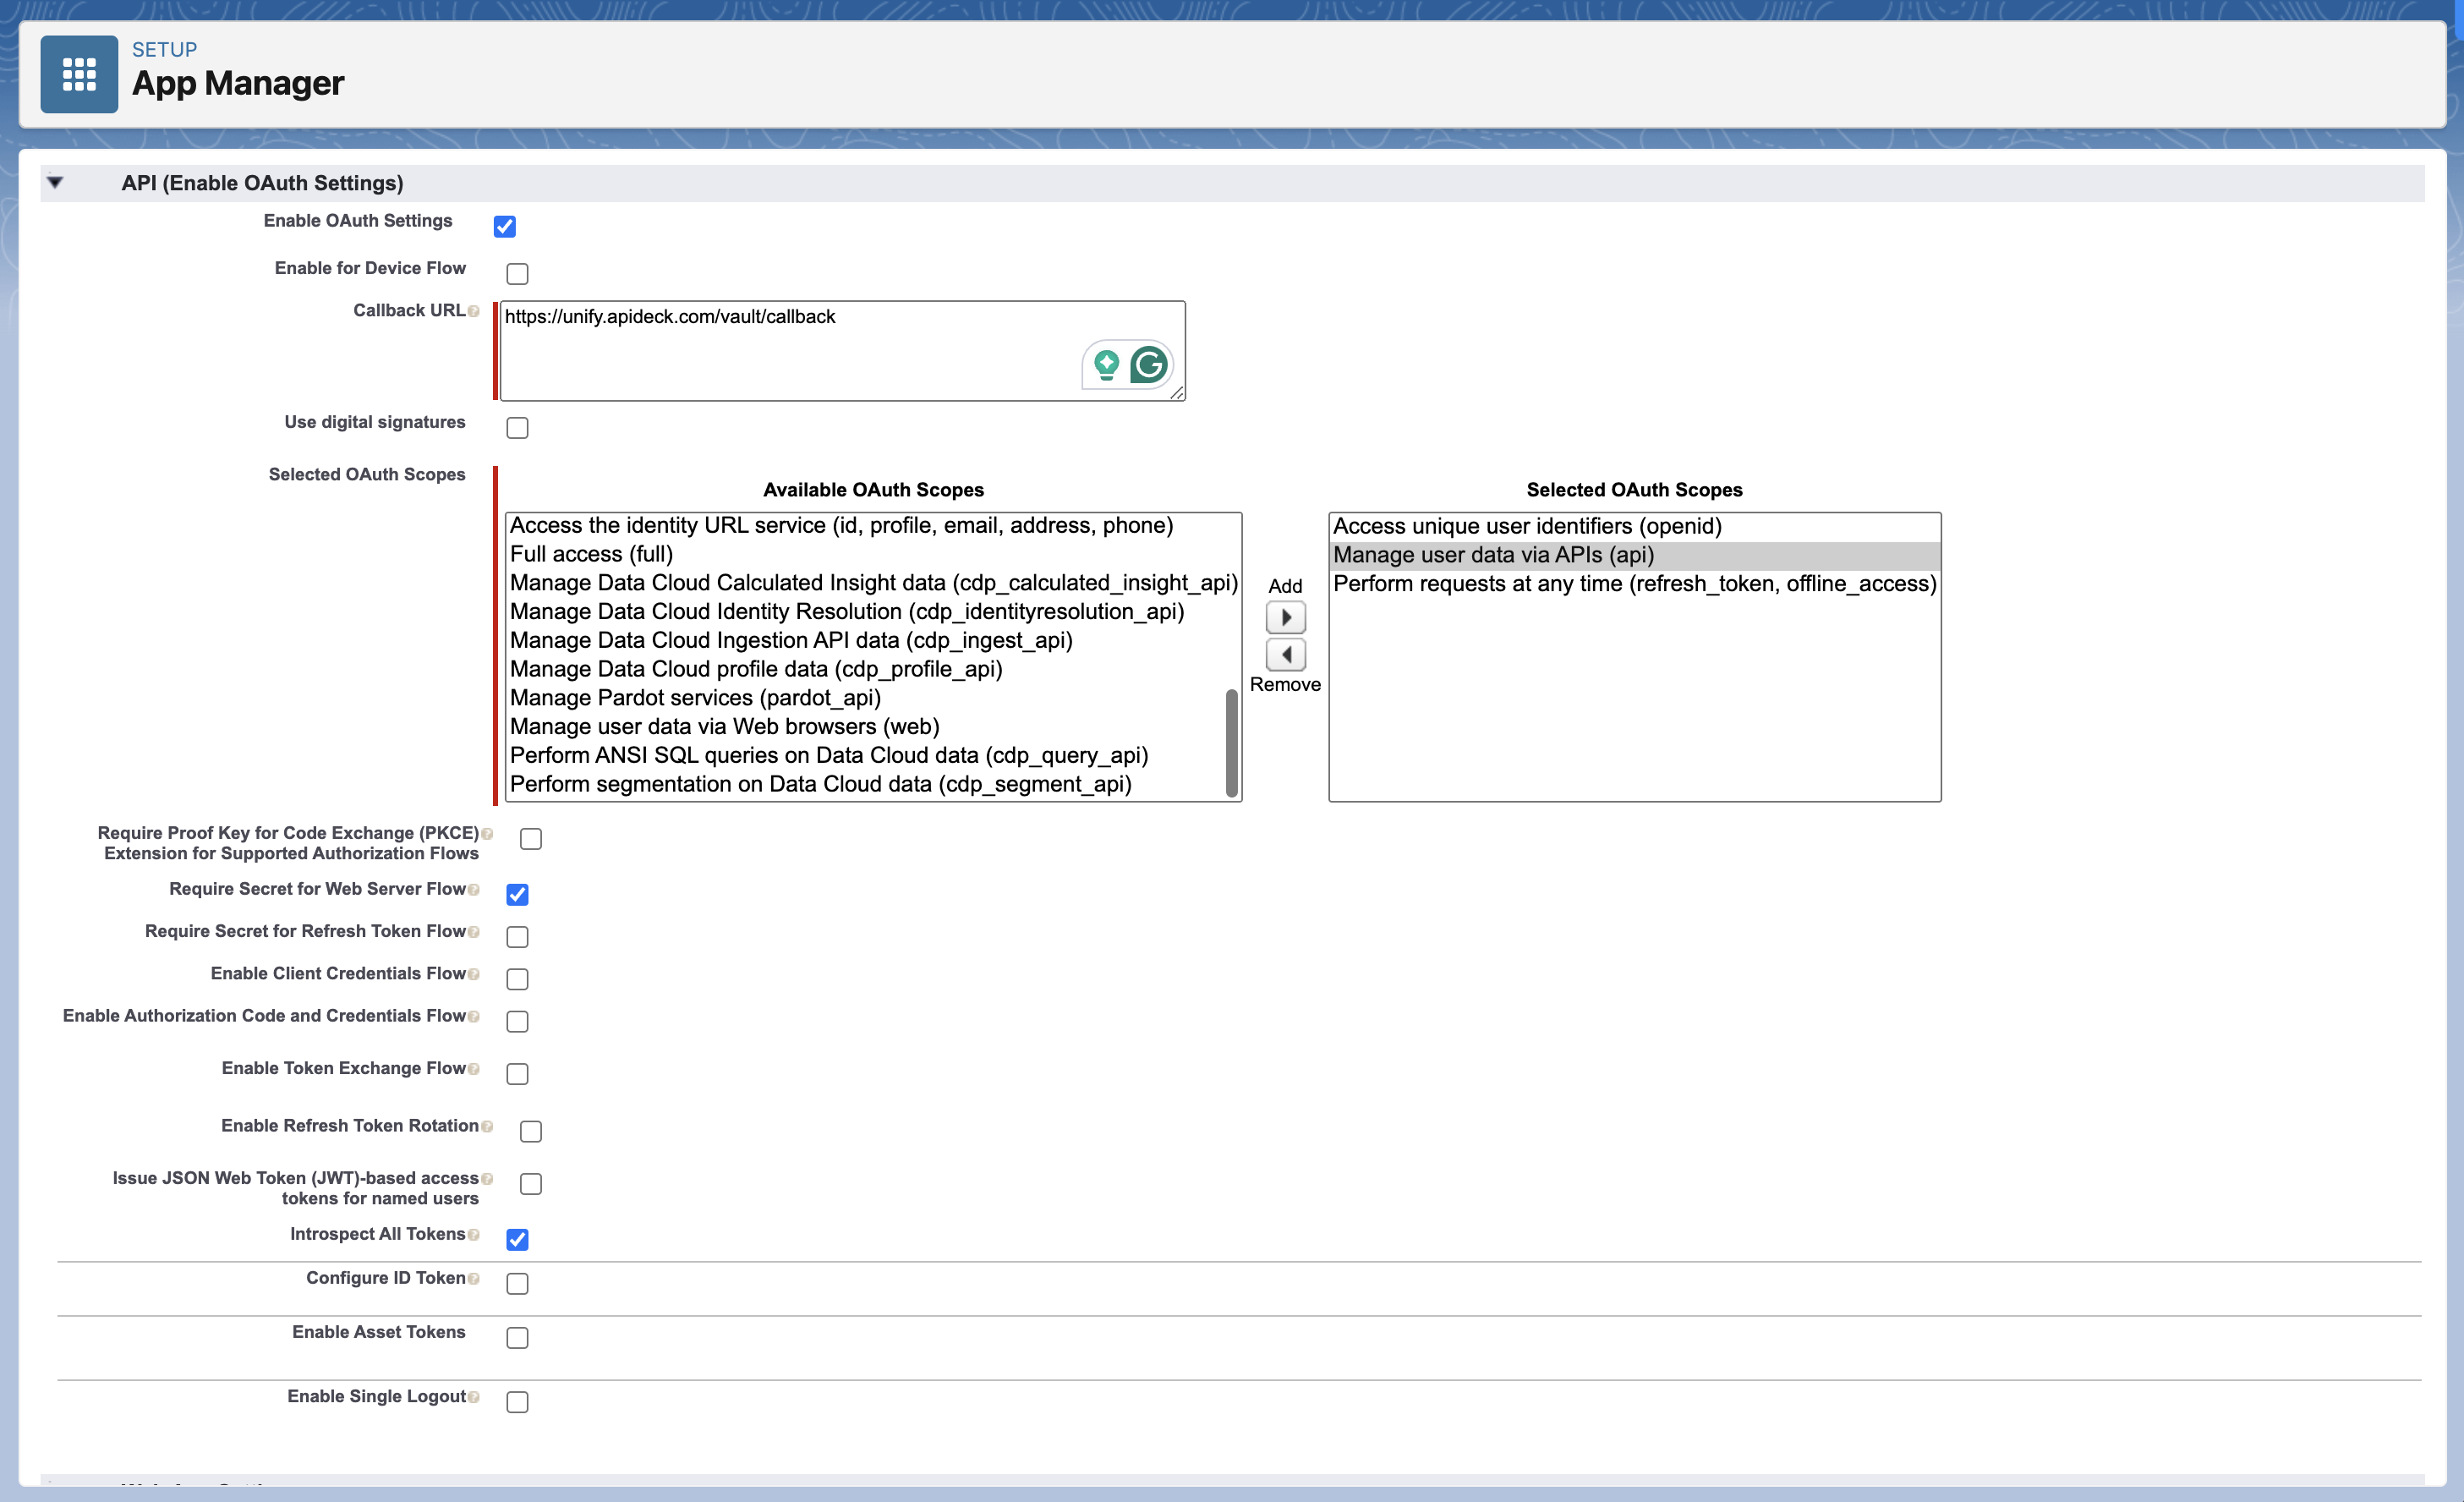The height and width of the screenshot is (1502, 2464).
Task: Open help icon for Configure ID Token
Action: pyautogui.click(x=474, y=1278)
